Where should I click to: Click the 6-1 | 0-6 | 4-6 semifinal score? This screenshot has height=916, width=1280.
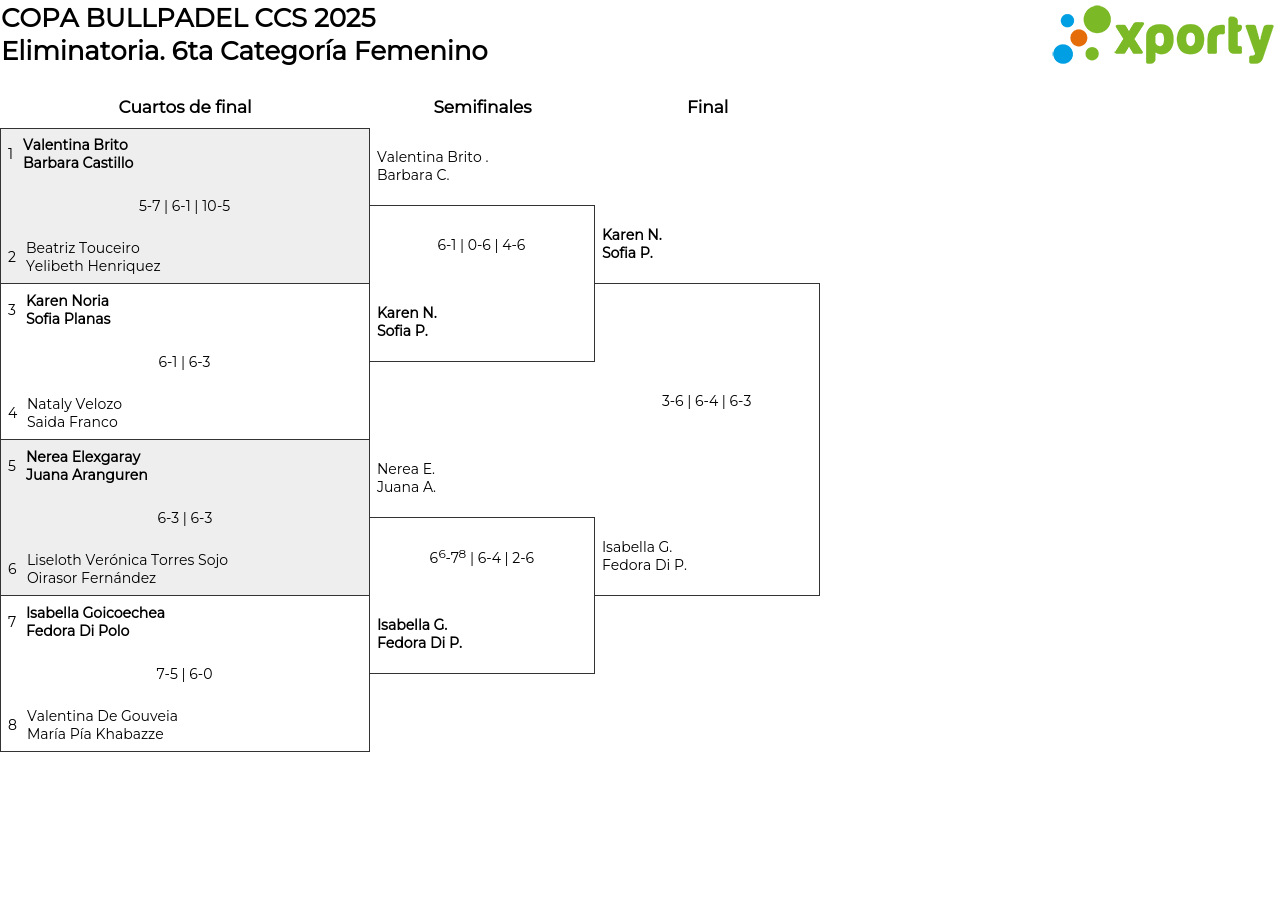481,245
